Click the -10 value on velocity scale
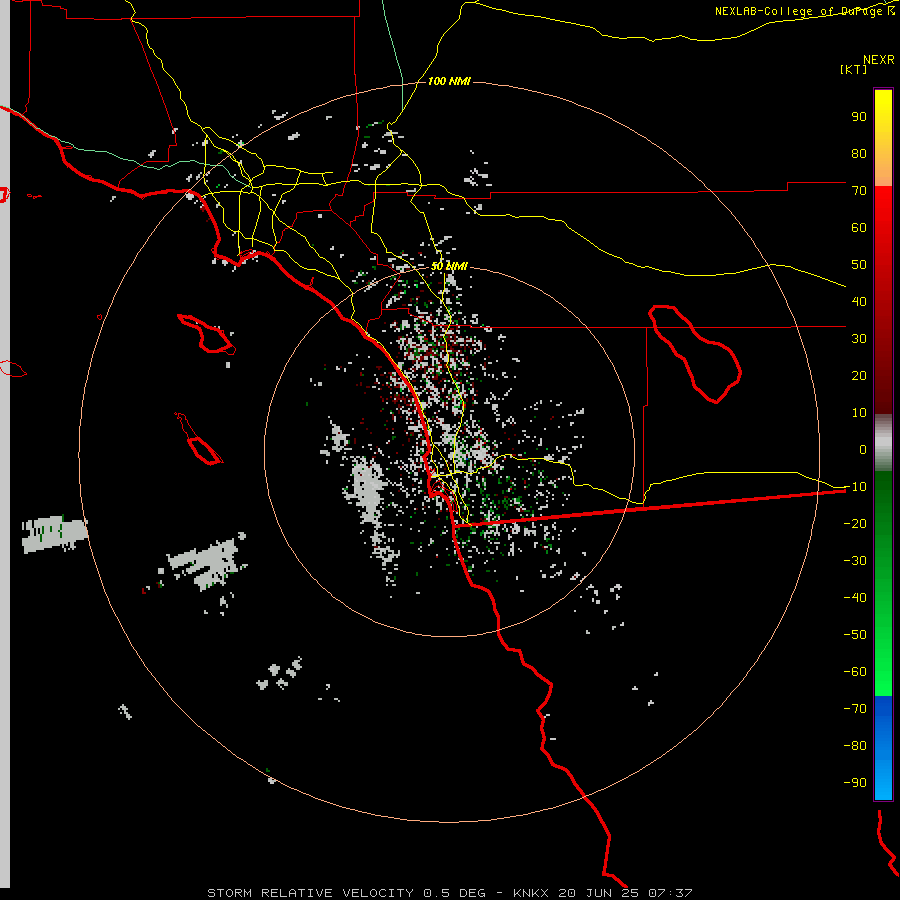Viewport: 900px width, 900px height. coord(855,487)
